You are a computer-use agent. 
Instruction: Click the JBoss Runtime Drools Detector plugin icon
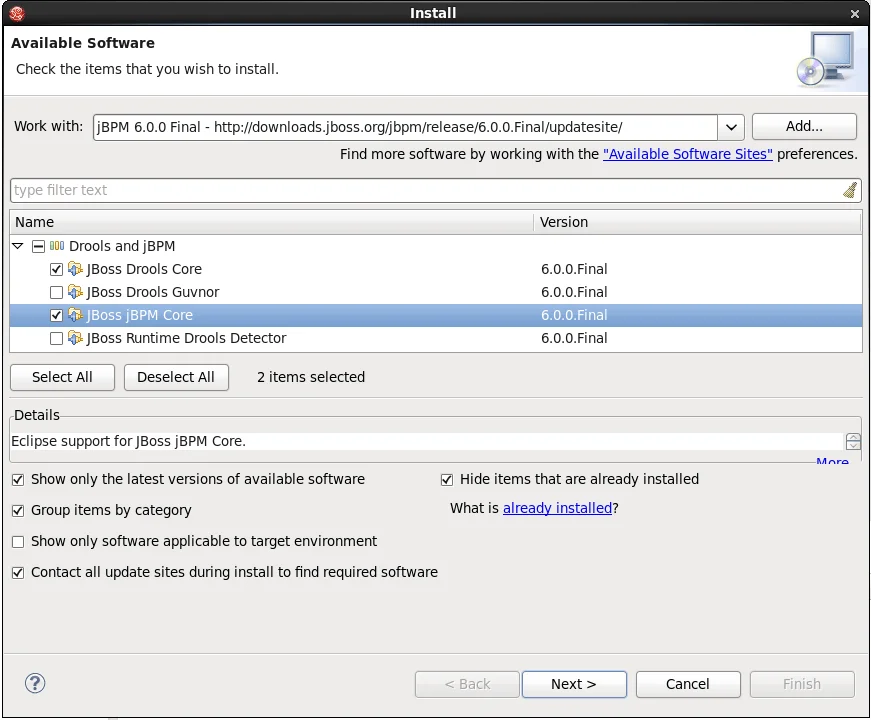pyautogui.click(x=76, y=338)
